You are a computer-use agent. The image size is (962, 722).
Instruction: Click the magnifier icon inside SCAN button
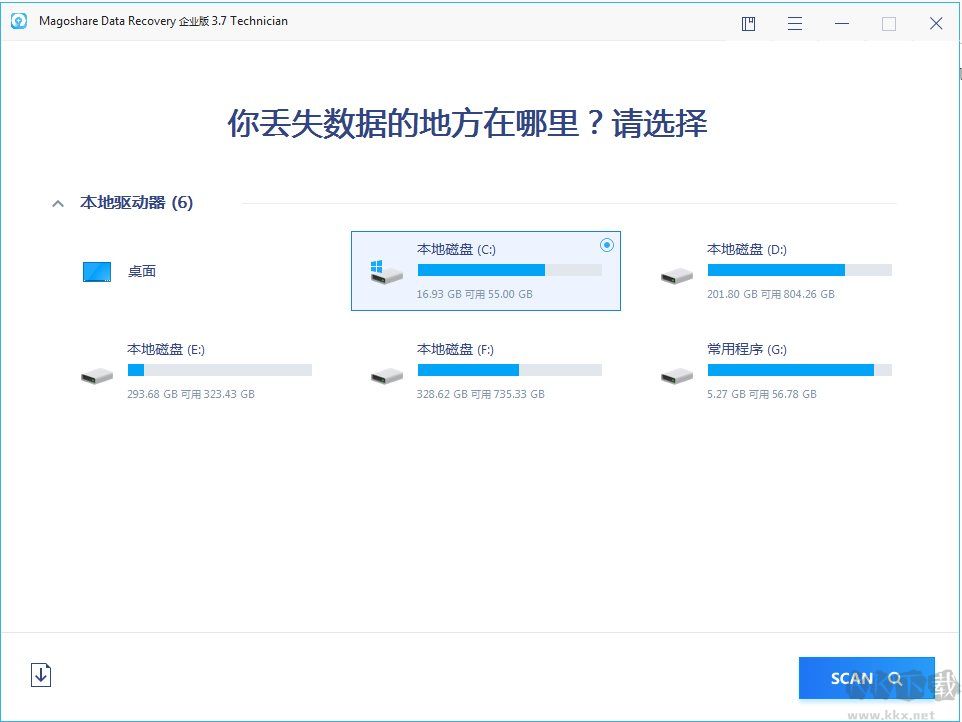click(x=895, y=678)
